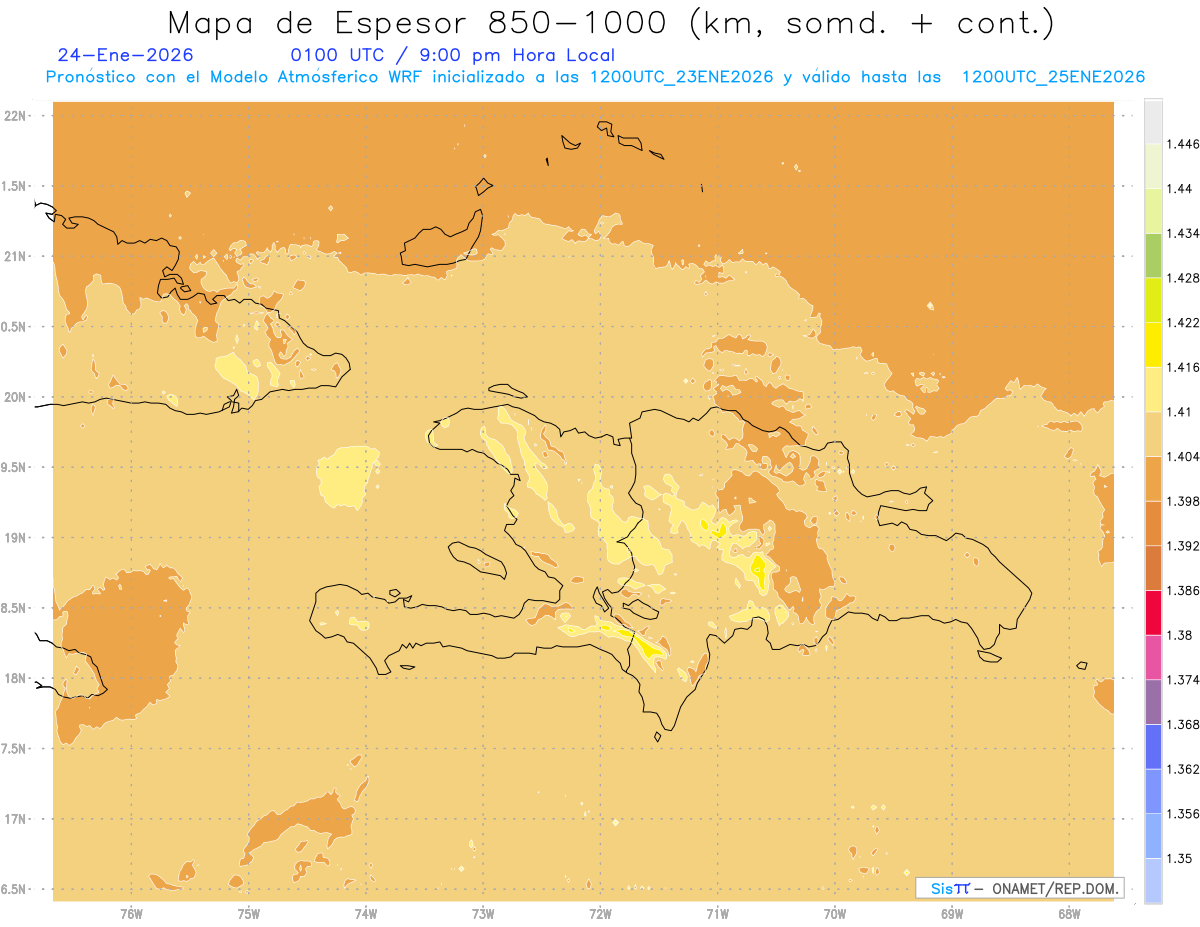This screenshot has height=927, width=1200.
Task: Click the latitude label '21N'
Action: pyautogui.click(x=16, y=256)
